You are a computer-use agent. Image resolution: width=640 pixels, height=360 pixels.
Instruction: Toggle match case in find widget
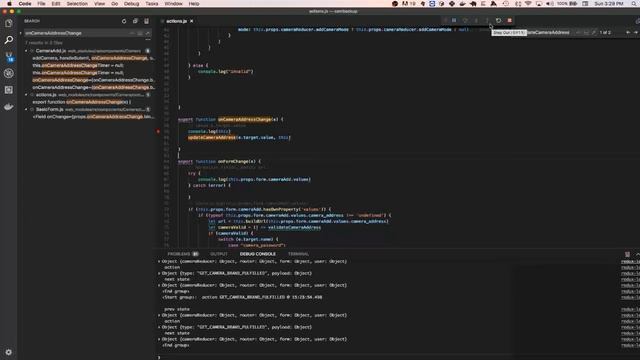(578, 32)
